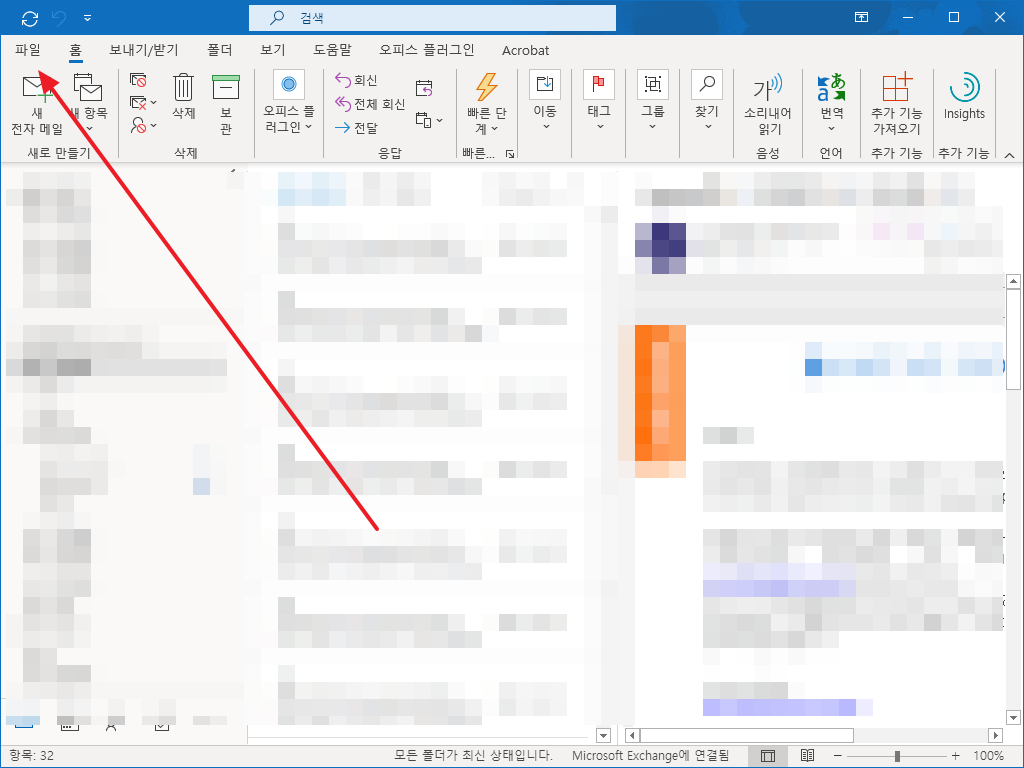Viewport: 1024px width, 768px height.
Task: Click message list scroll down arrow
Action: pyautogui.click(x=603, y=736)
